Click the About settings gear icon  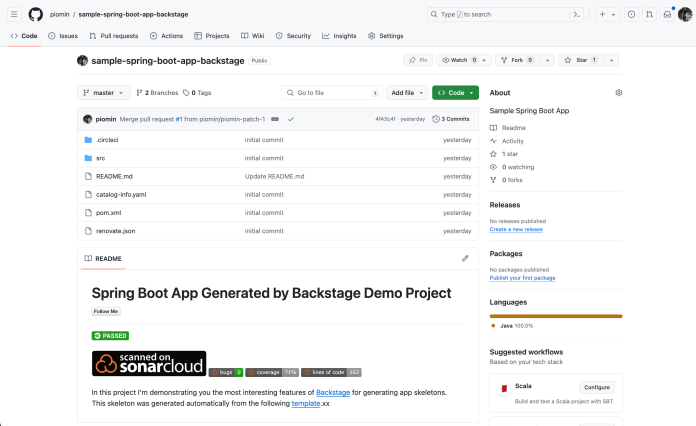click(619, 92)
